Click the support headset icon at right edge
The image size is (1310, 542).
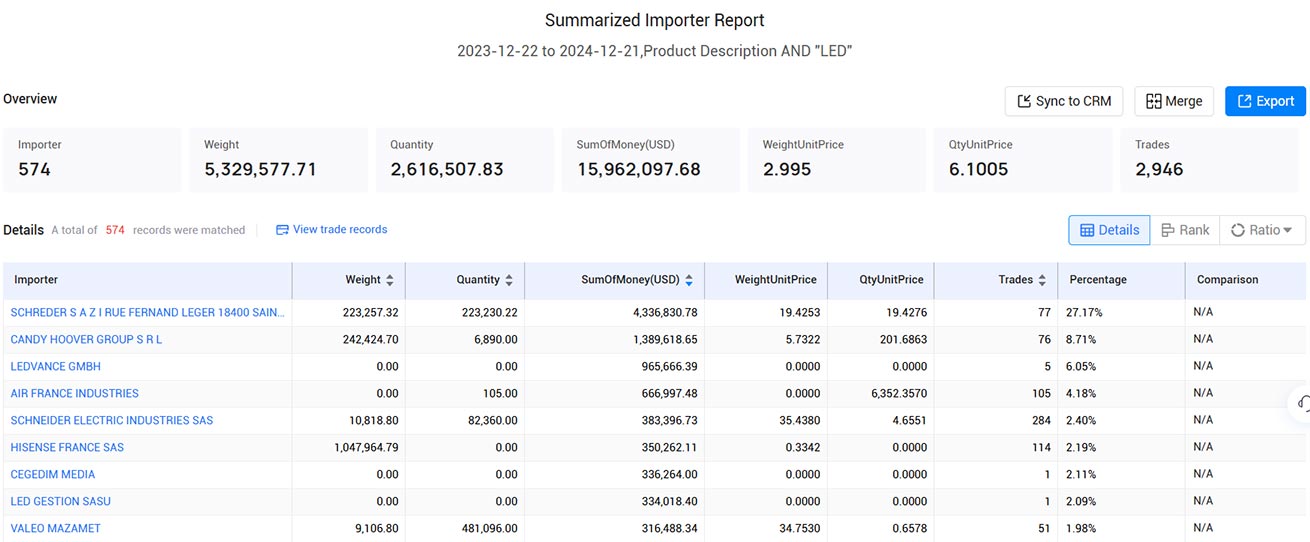1301,402
